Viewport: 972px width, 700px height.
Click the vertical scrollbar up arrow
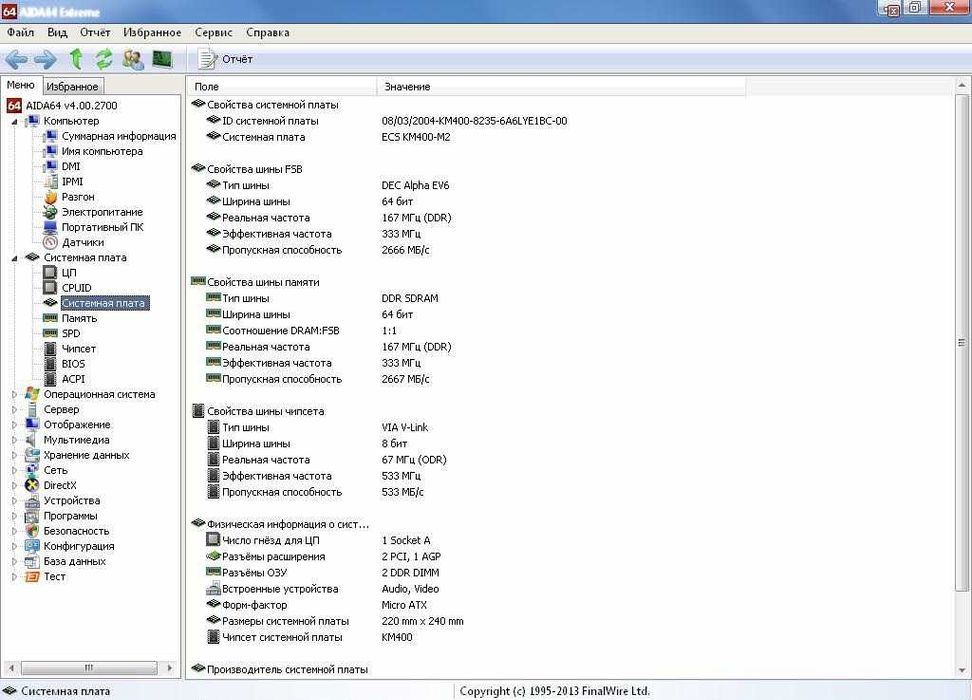961,85
